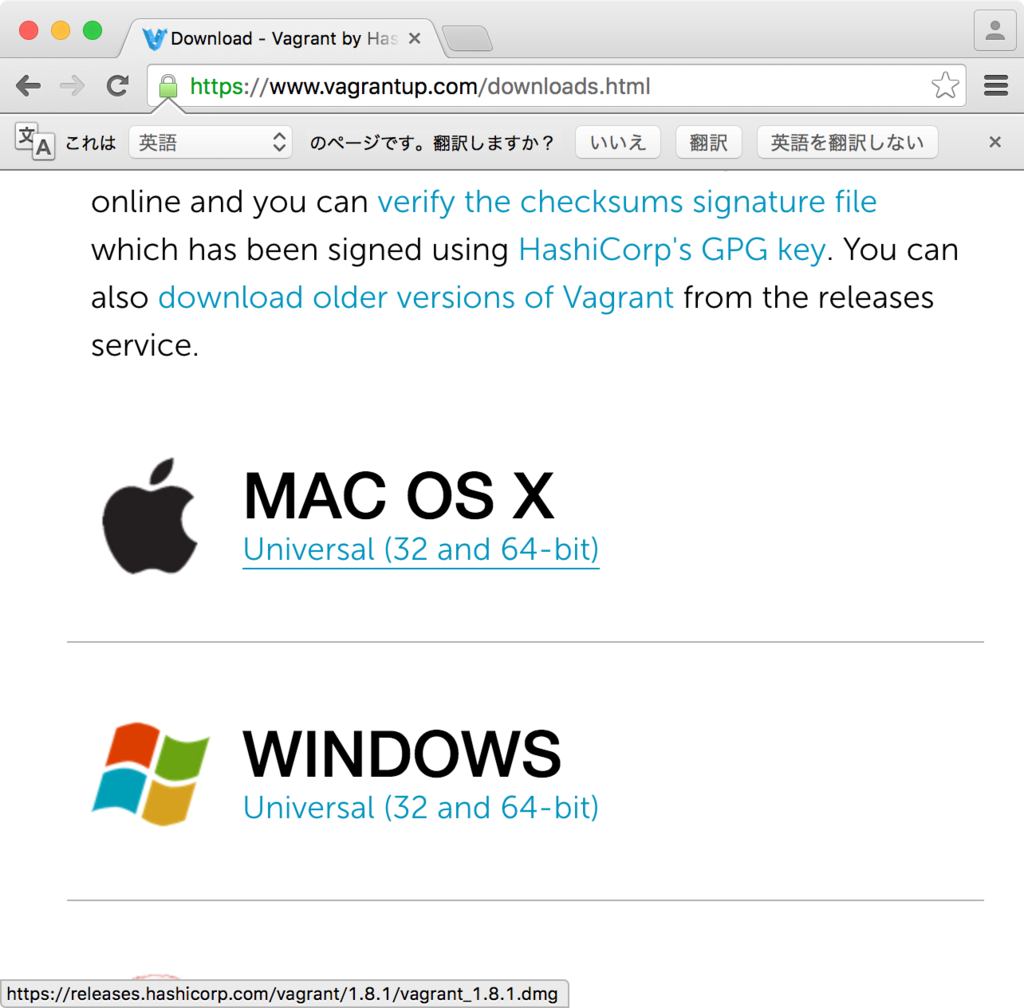Open the translation language dropdown showing 英語

point(210,142)
